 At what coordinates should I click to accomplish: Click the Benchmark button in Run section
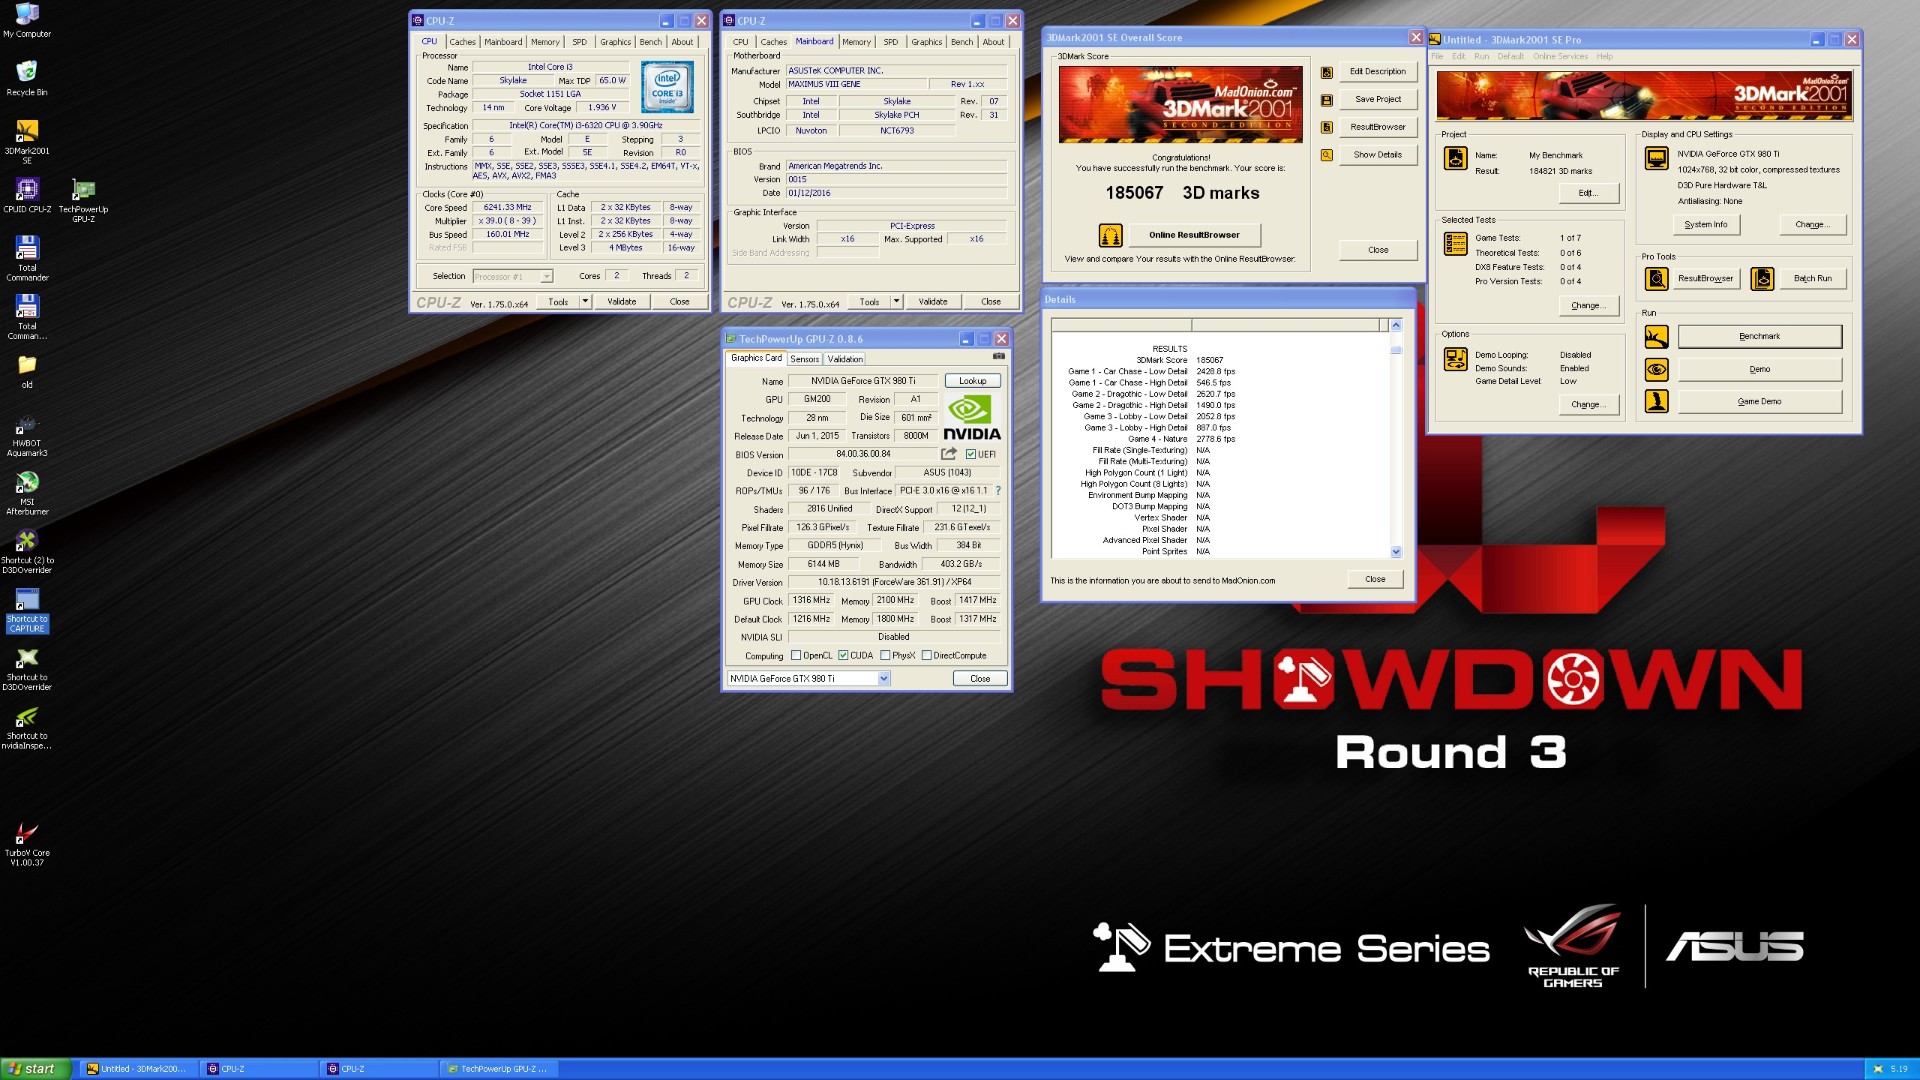pos(1759,337)
